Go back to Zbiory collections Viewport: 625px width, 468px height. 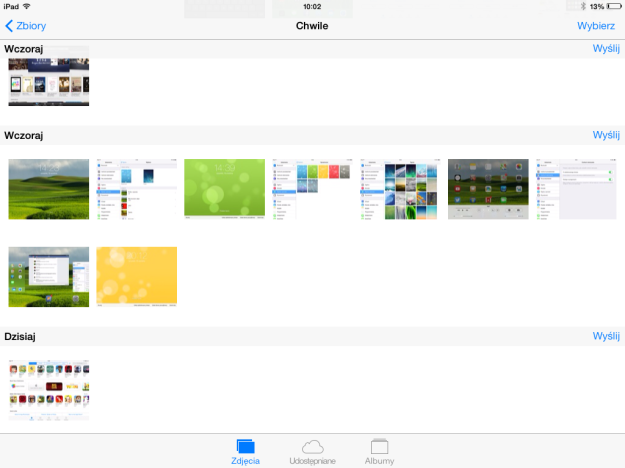click(x=26, y=26)
